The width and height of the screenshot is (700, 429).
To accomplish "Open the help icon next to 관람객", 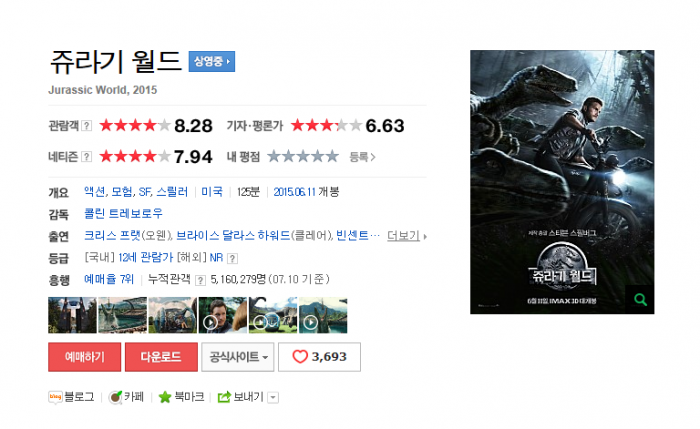I will (87, 126).
